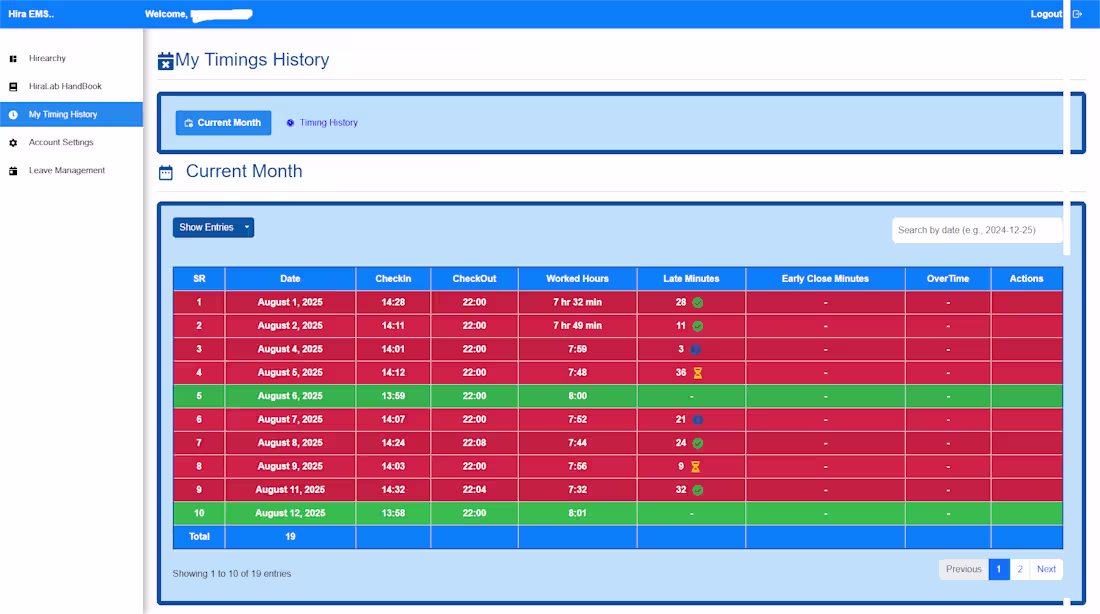Select the Current Month tab
Viewport: 1100px width, 614px height.
pos(223,122)
